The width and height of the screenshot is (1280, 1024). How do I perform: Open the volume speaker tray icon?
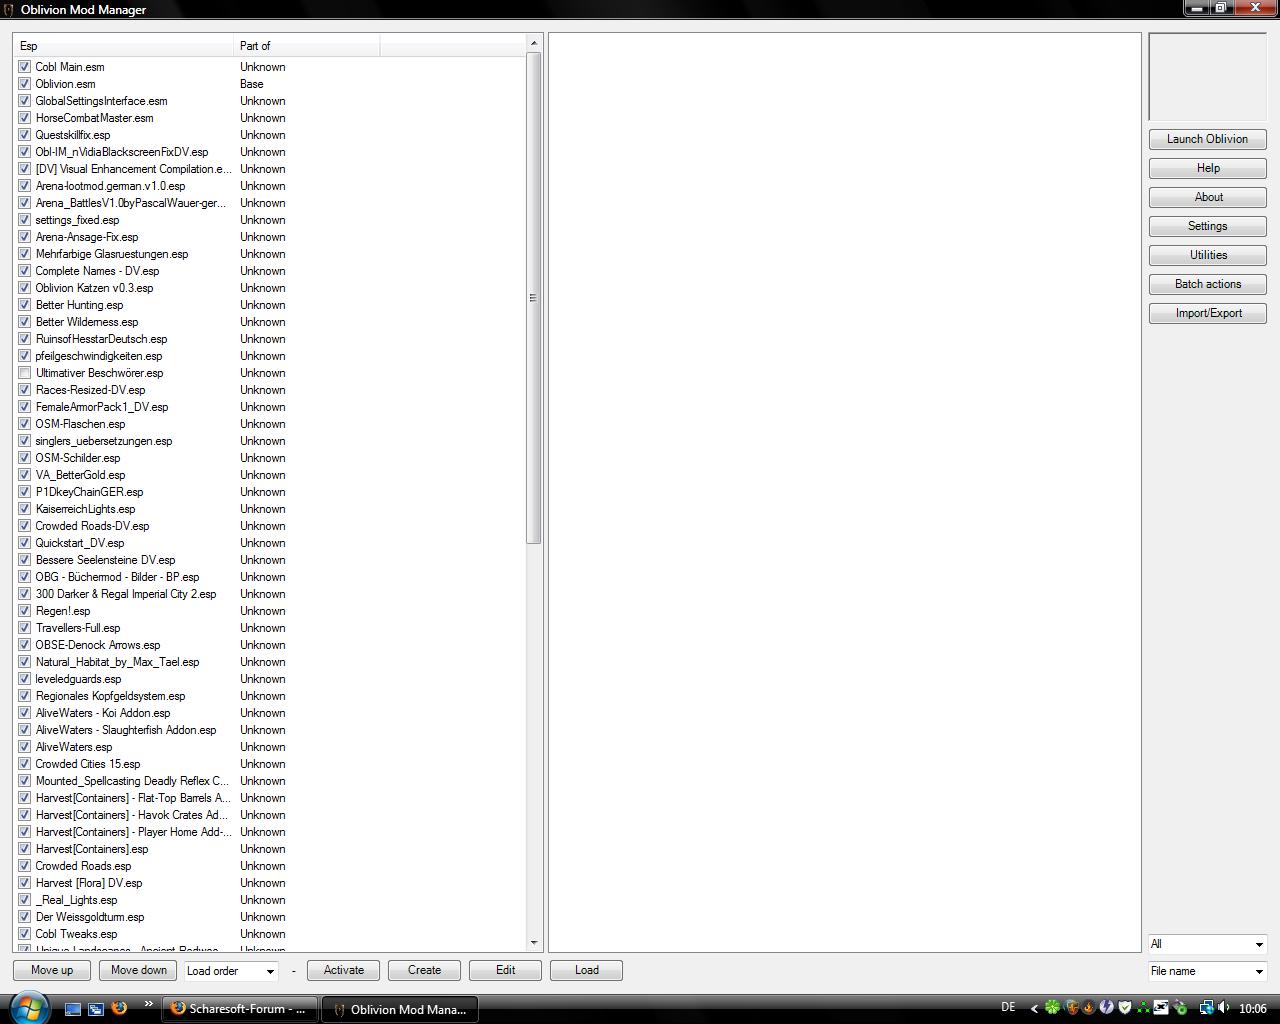coord(1223,1008)
